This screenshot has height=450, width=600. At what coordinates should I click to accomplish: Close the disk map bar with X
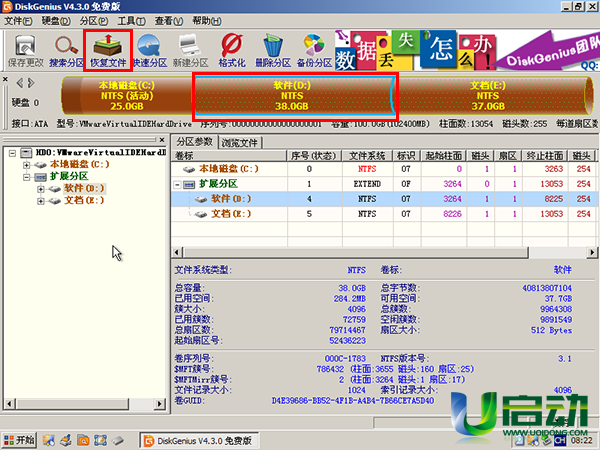pos(5,79)
